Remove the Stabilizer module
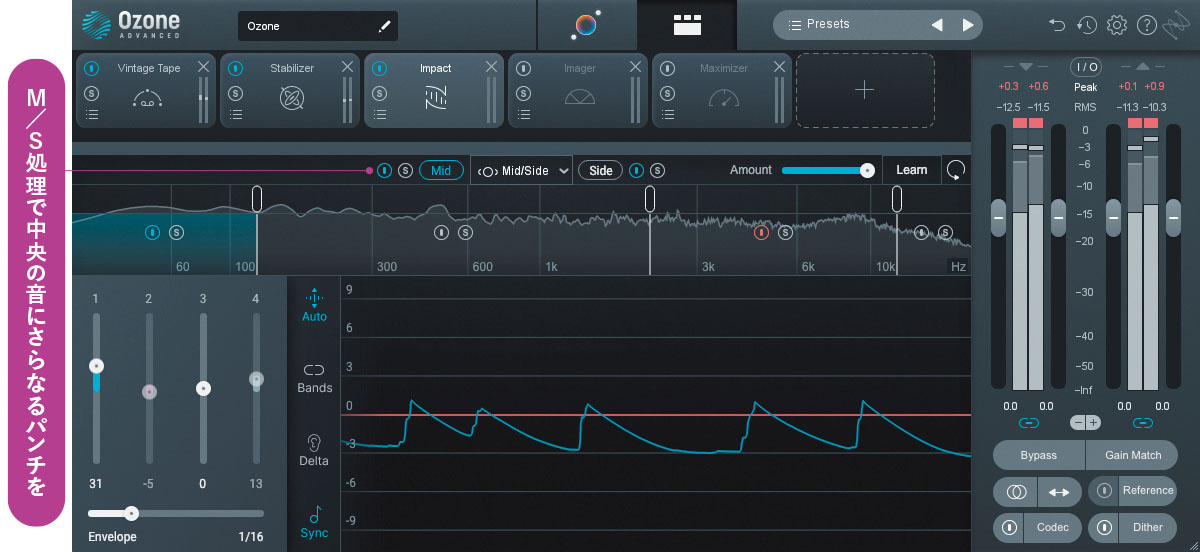 click(x=348, y=67)
